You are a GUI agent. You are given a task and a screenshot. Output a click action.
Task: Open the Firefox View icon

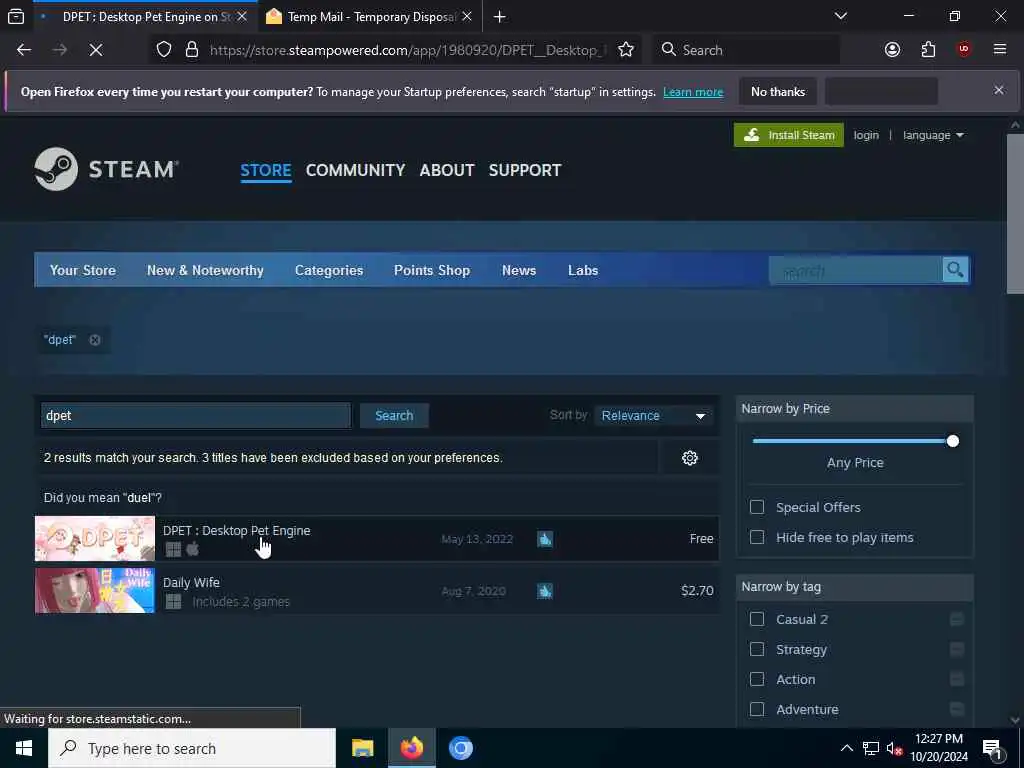[x=16, y=16]
